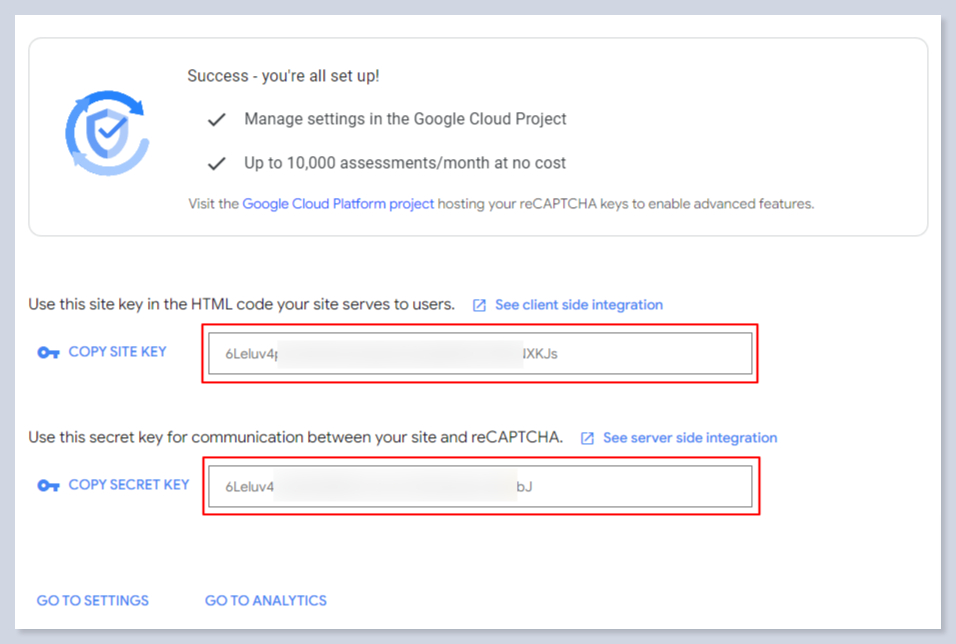Open See server side integration link
956x644 pixels.
(690, 438)
